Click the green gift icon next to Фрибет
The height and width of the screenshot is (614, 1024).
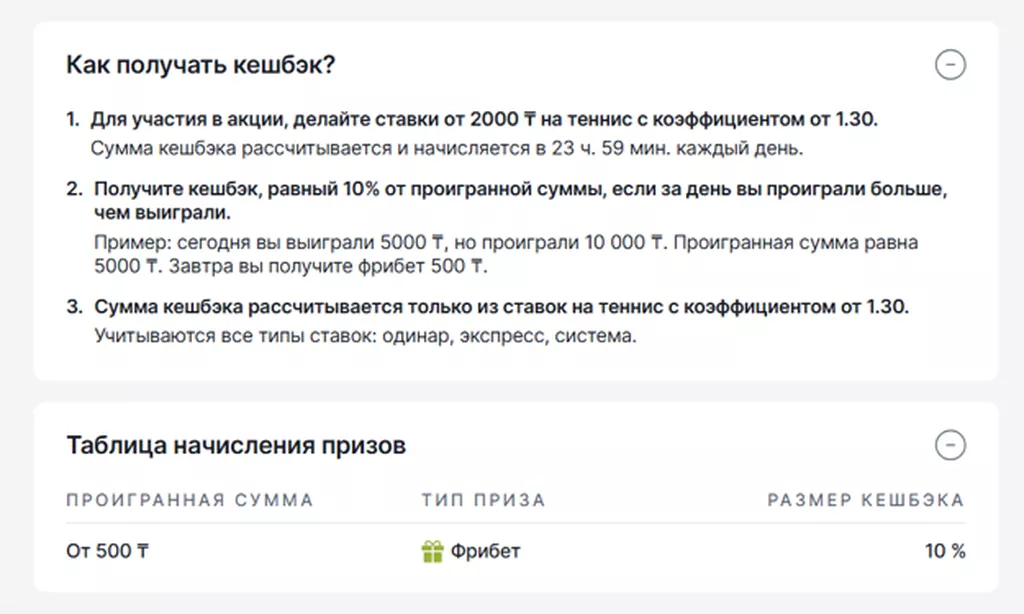(x=432, y=551)
